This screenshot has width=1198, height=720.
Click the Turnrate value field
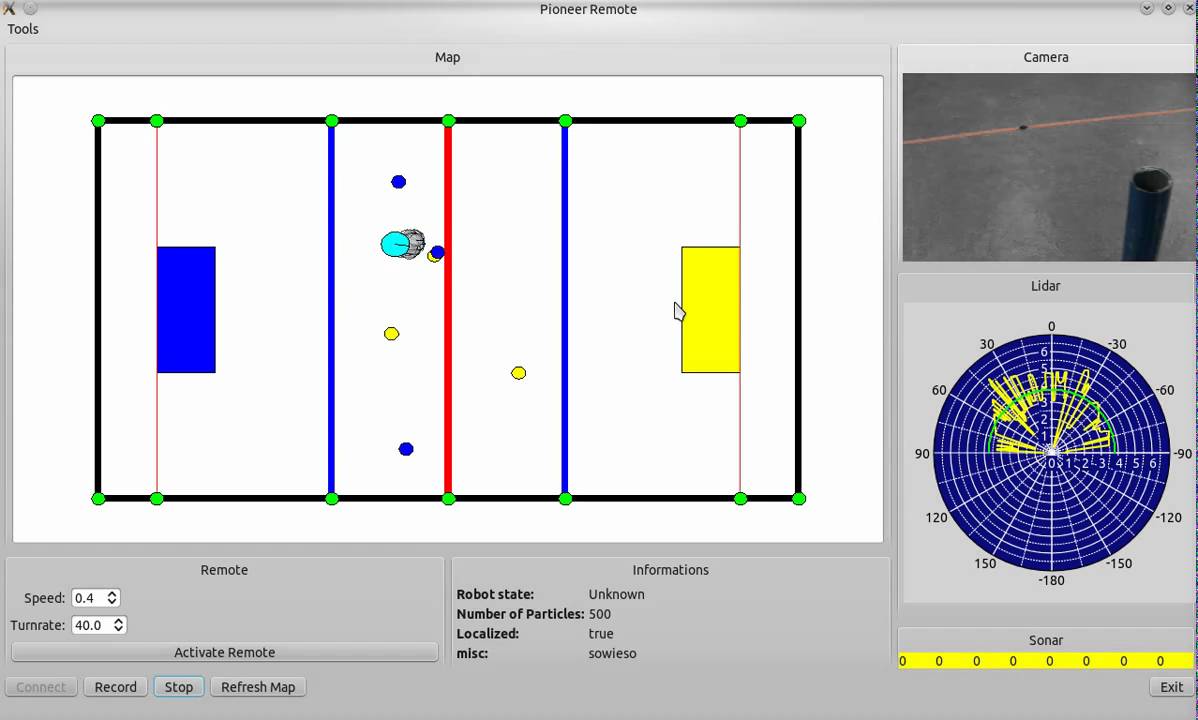[92, 625]
